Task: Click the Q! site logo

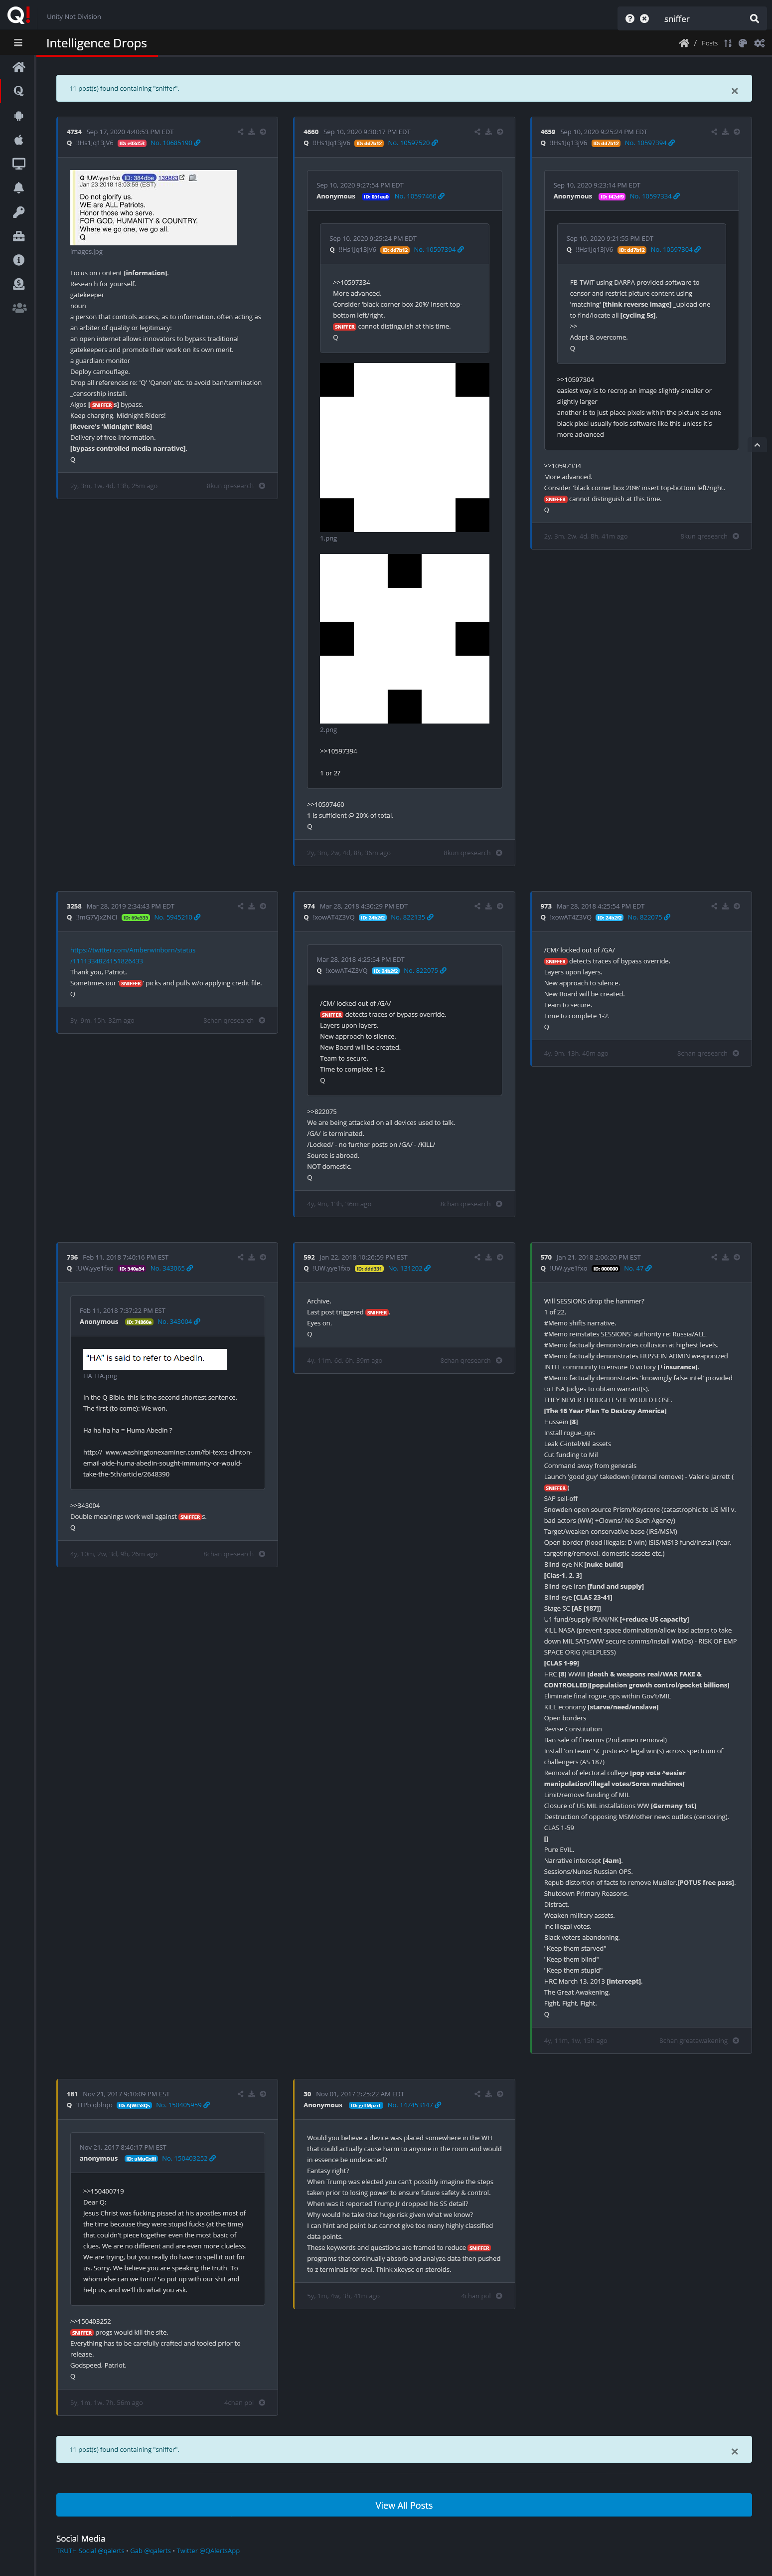Action: point(18,15)
